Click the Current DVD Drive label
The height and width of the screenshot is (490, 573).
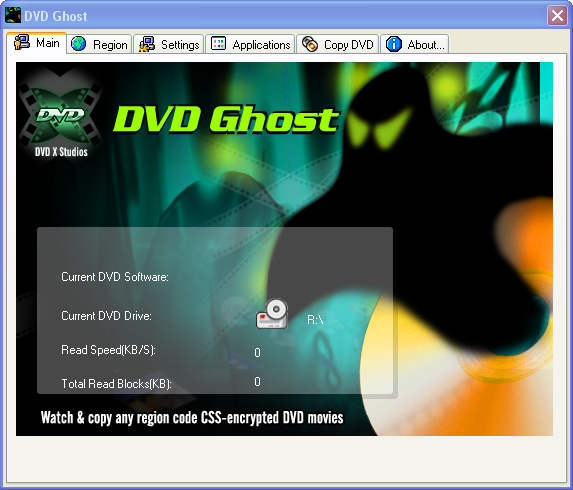(106, 316)
